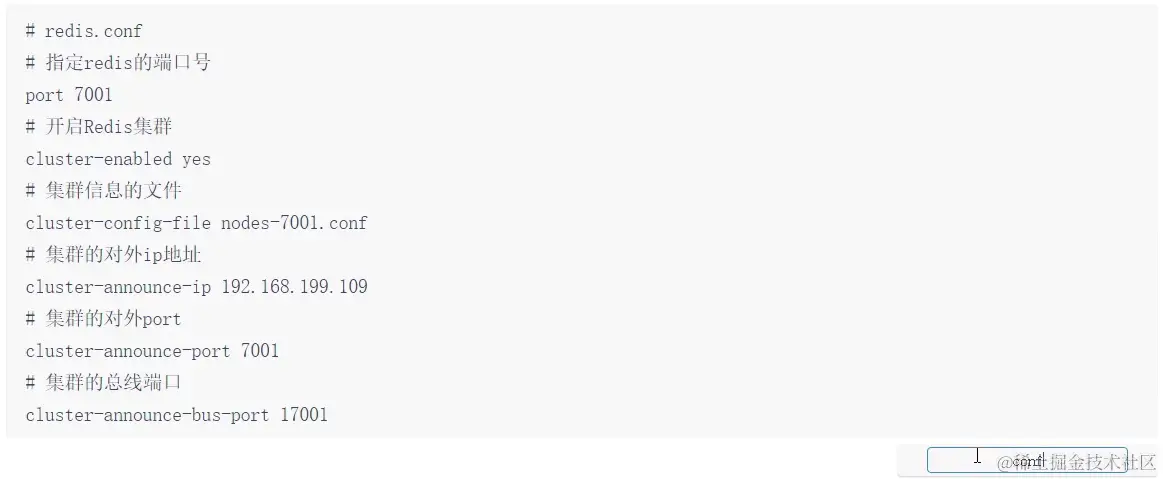Viewport: 1163px width, 479px height.
Task: Click the '# redis.conf' comment line
Action: pyautogui.click(x=84, y=31)
